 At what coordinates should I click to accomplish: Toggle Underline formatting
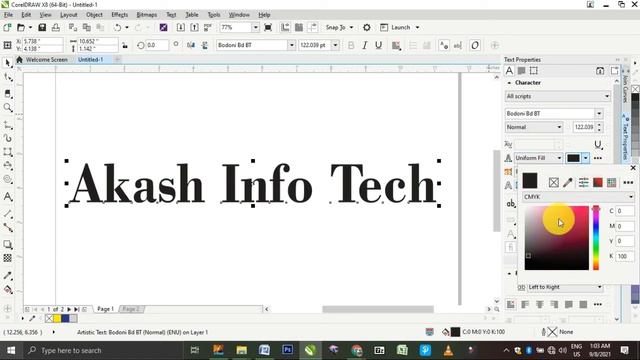378,45
